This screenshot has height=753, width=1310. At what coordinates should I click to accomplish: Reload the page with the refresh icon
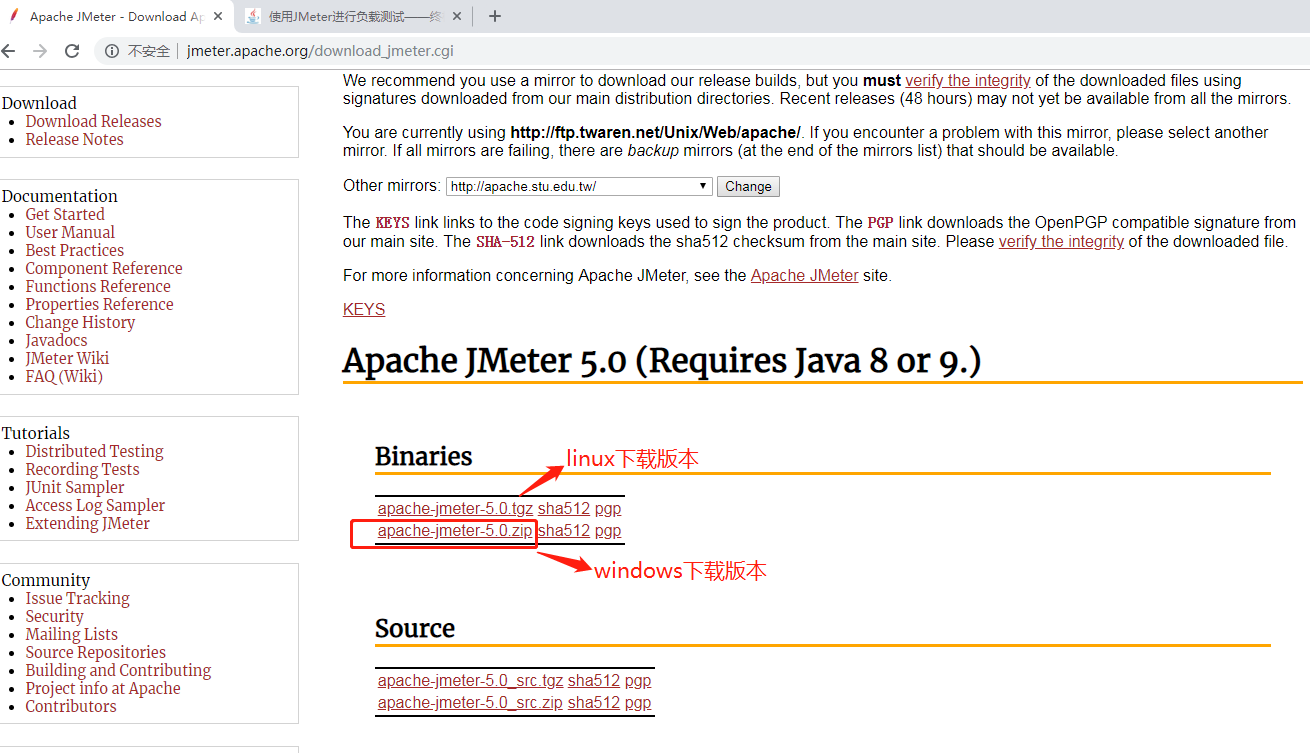pyautogui.click(x=72, y=50)
